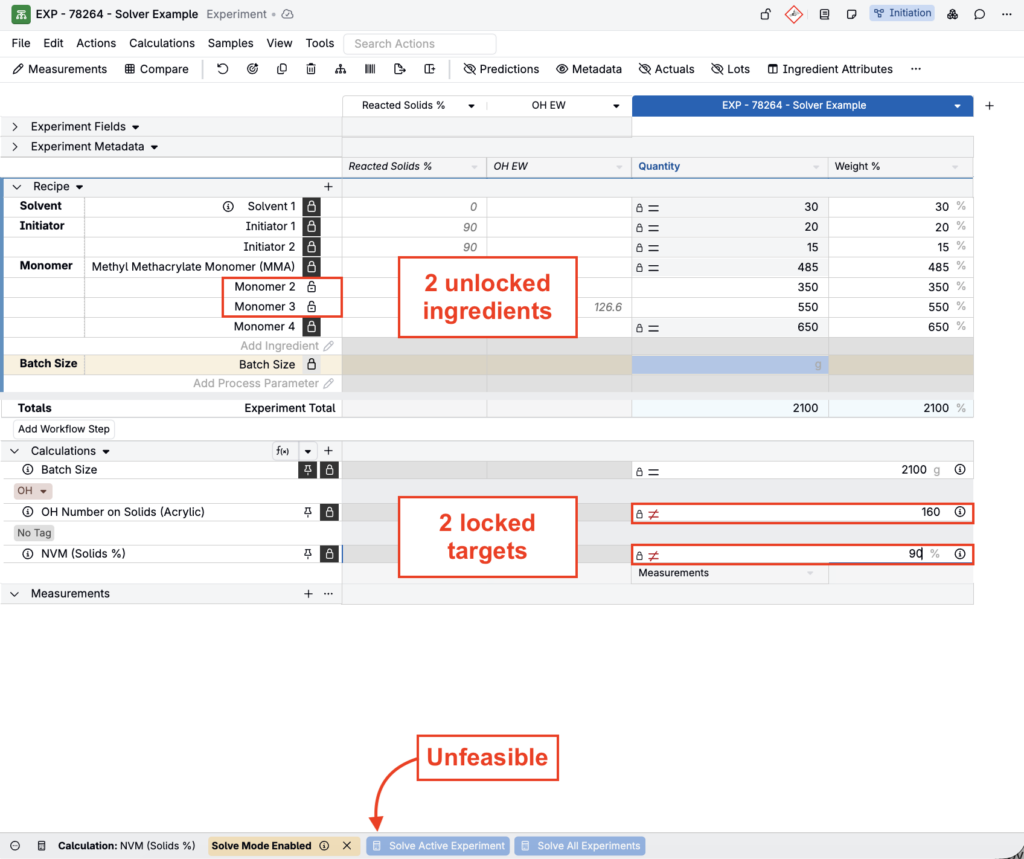Viewport: 1024px width, 859px height.
Task: Click the refresh-with-plus icon in toolbar
Action: tap(252, 69)
